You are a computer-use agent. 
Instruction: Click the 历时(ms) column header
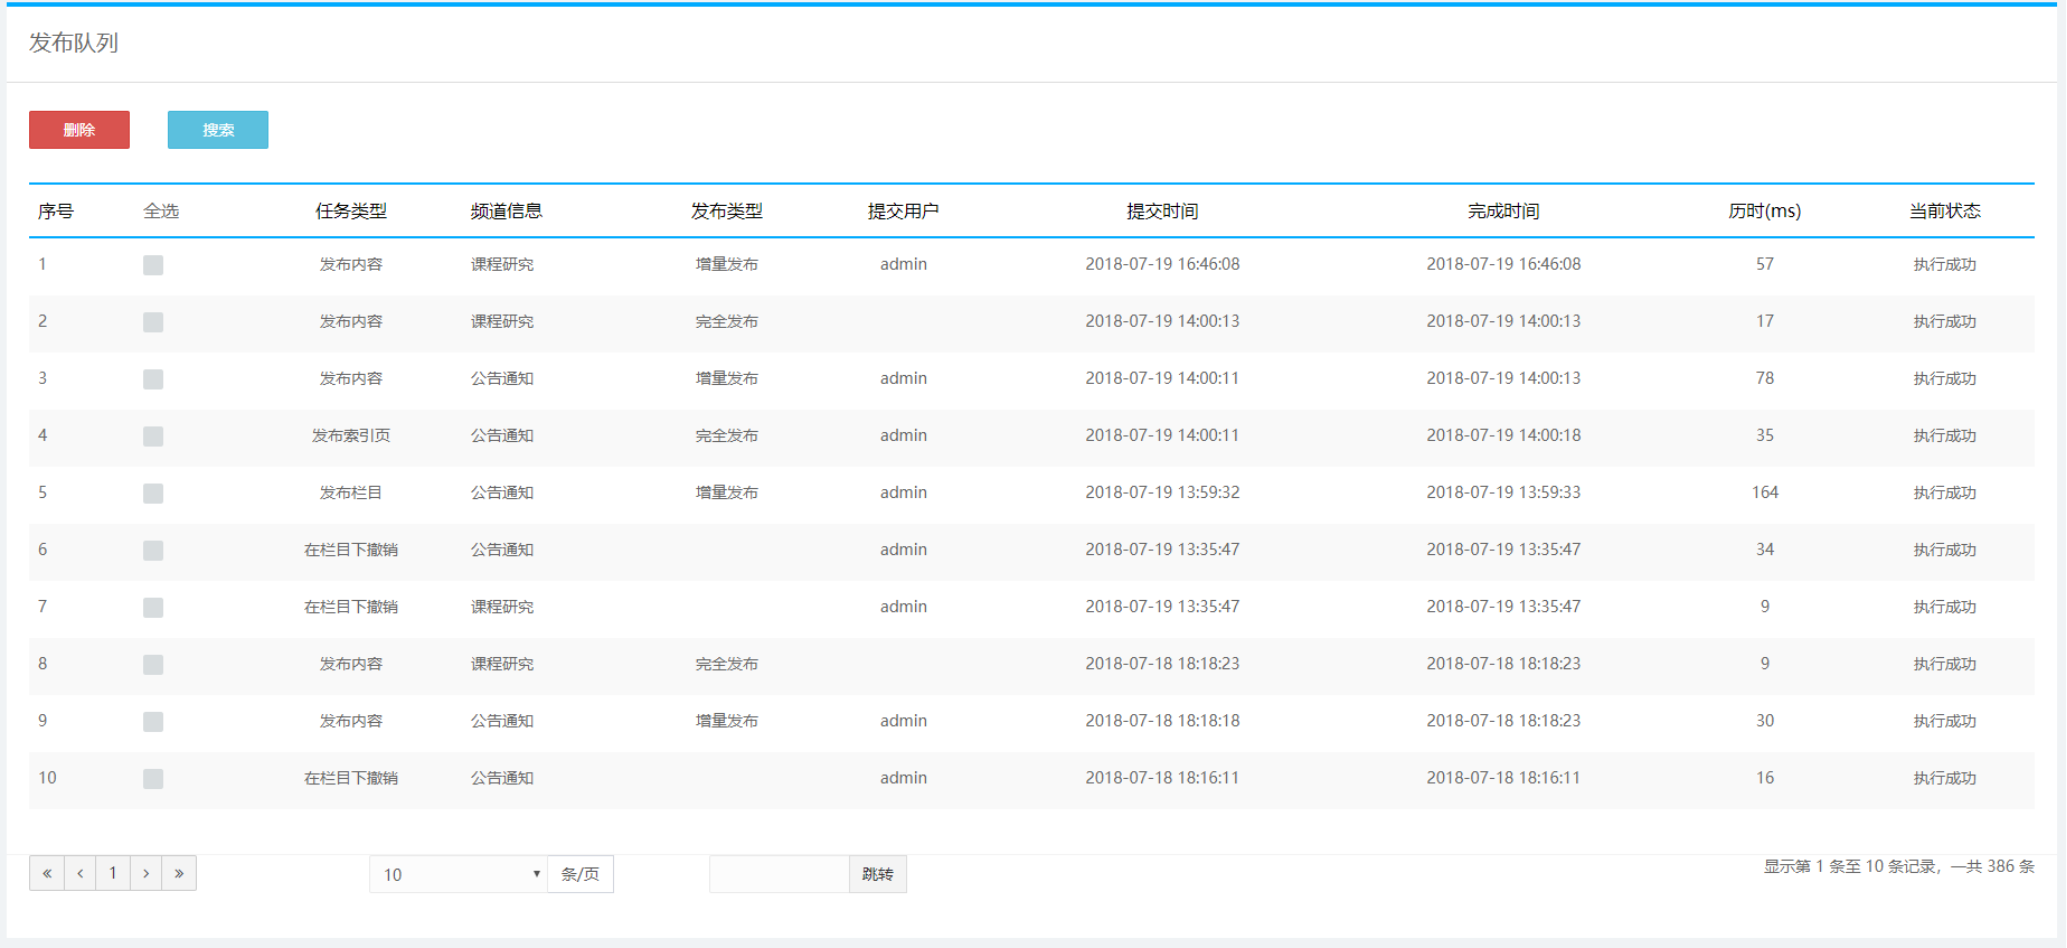[1764, 211]
